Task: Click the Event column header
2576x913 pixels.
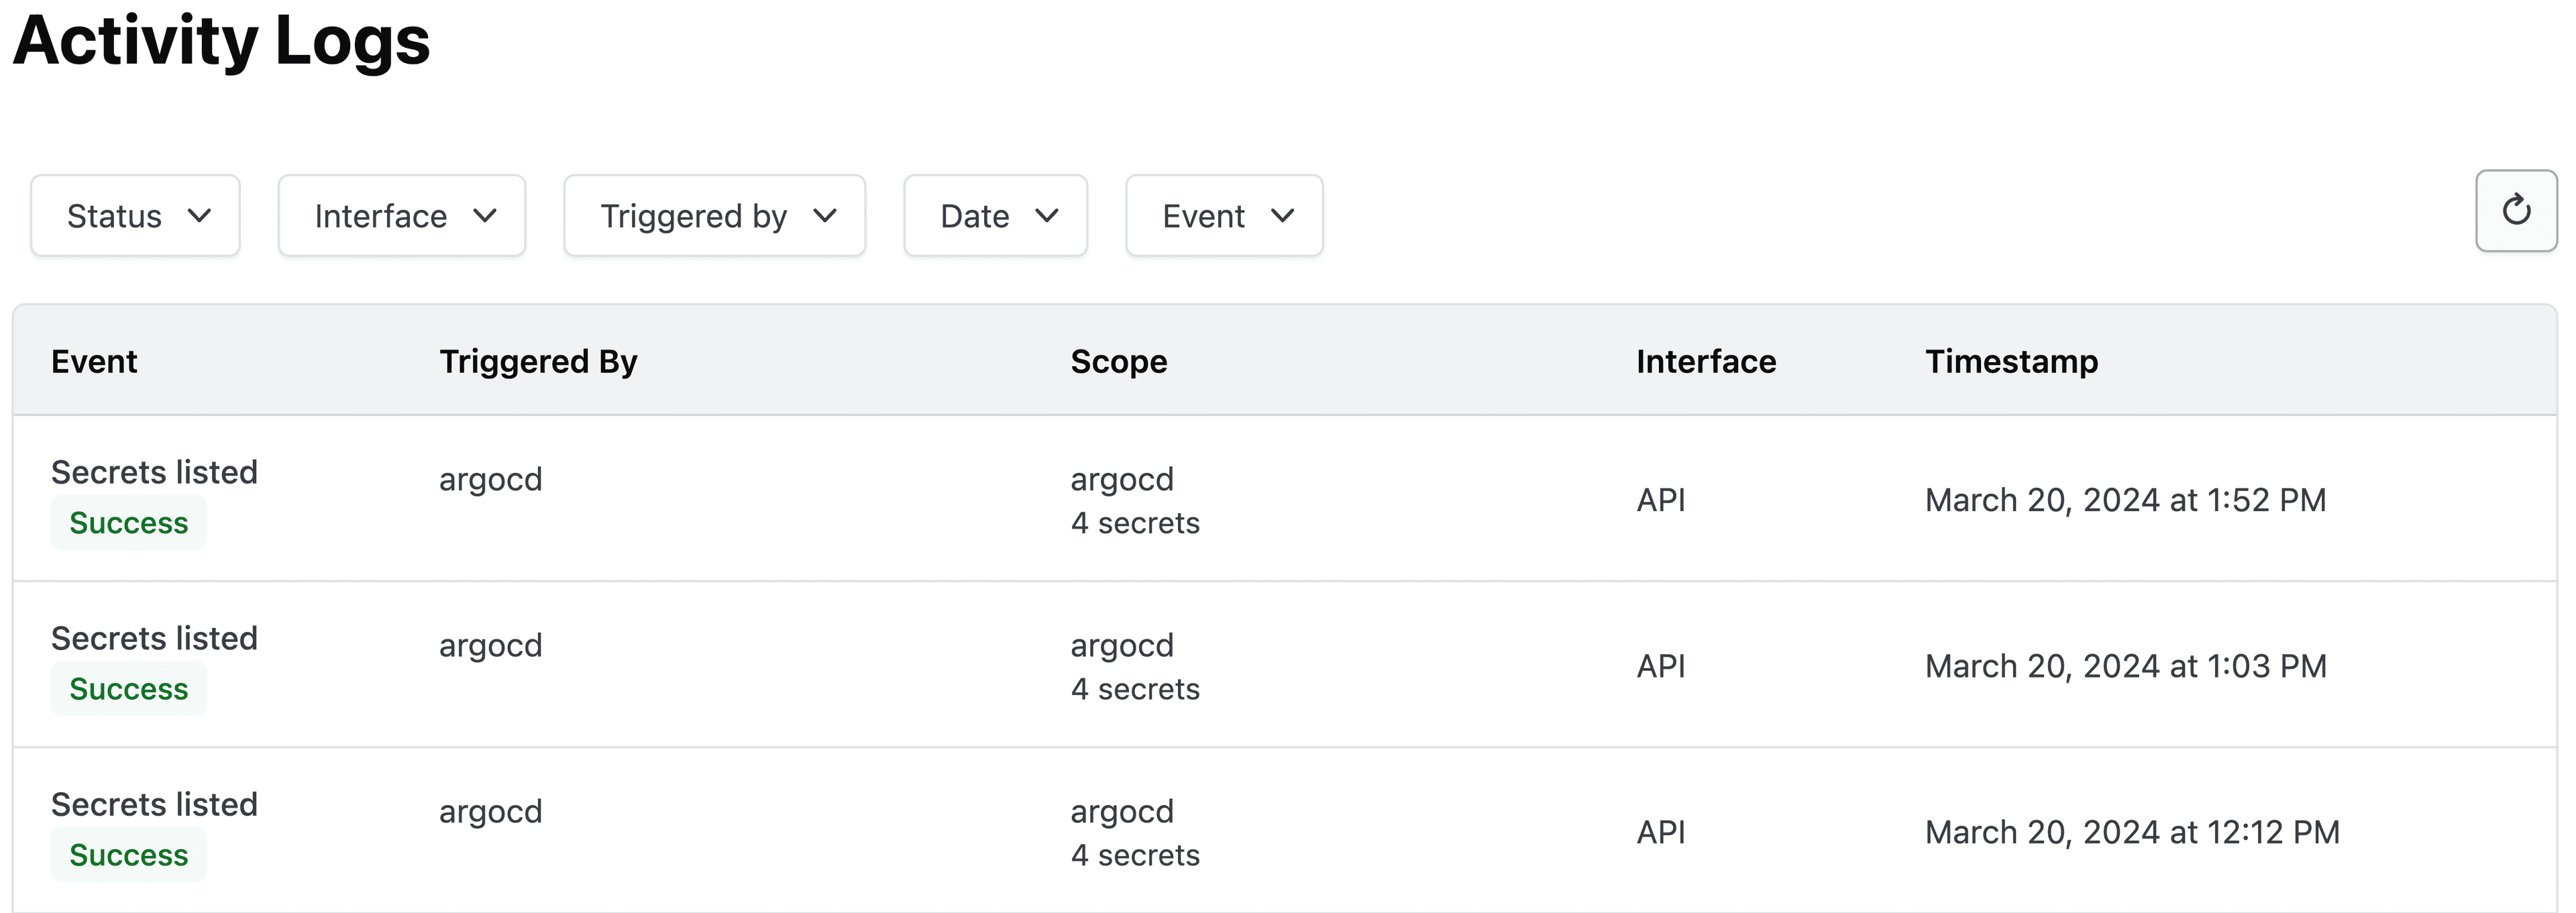Action: coord(94,361)
